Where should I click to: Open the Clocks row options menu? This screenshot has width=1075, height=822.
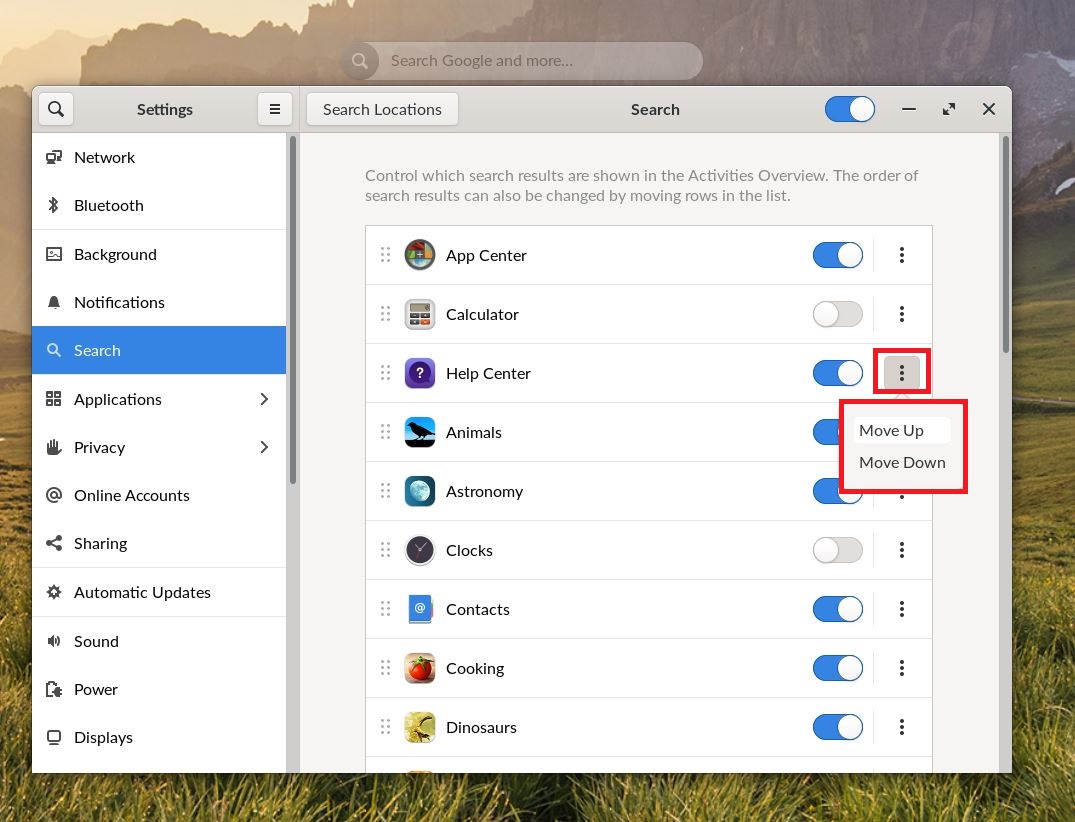tap(902, 550)
